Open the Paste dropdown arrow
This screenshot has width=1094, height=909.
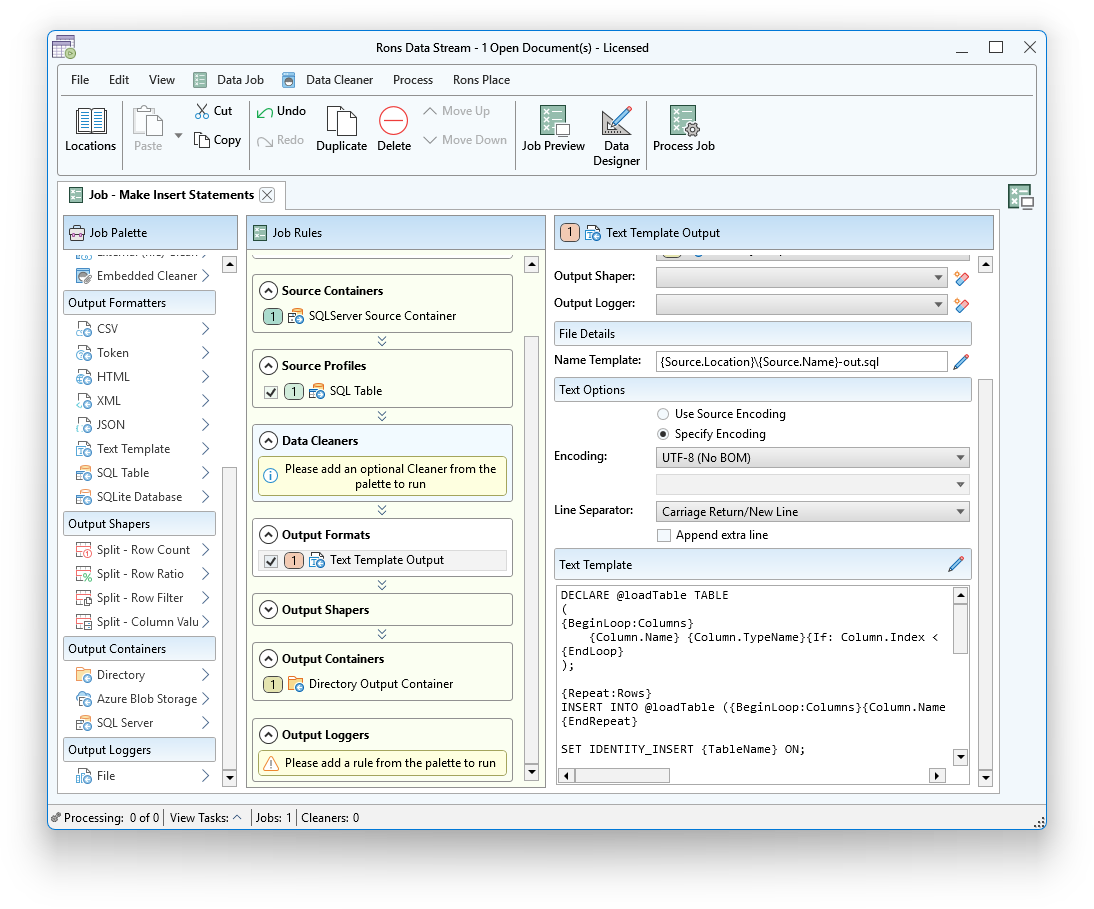(x=179, y=135)
